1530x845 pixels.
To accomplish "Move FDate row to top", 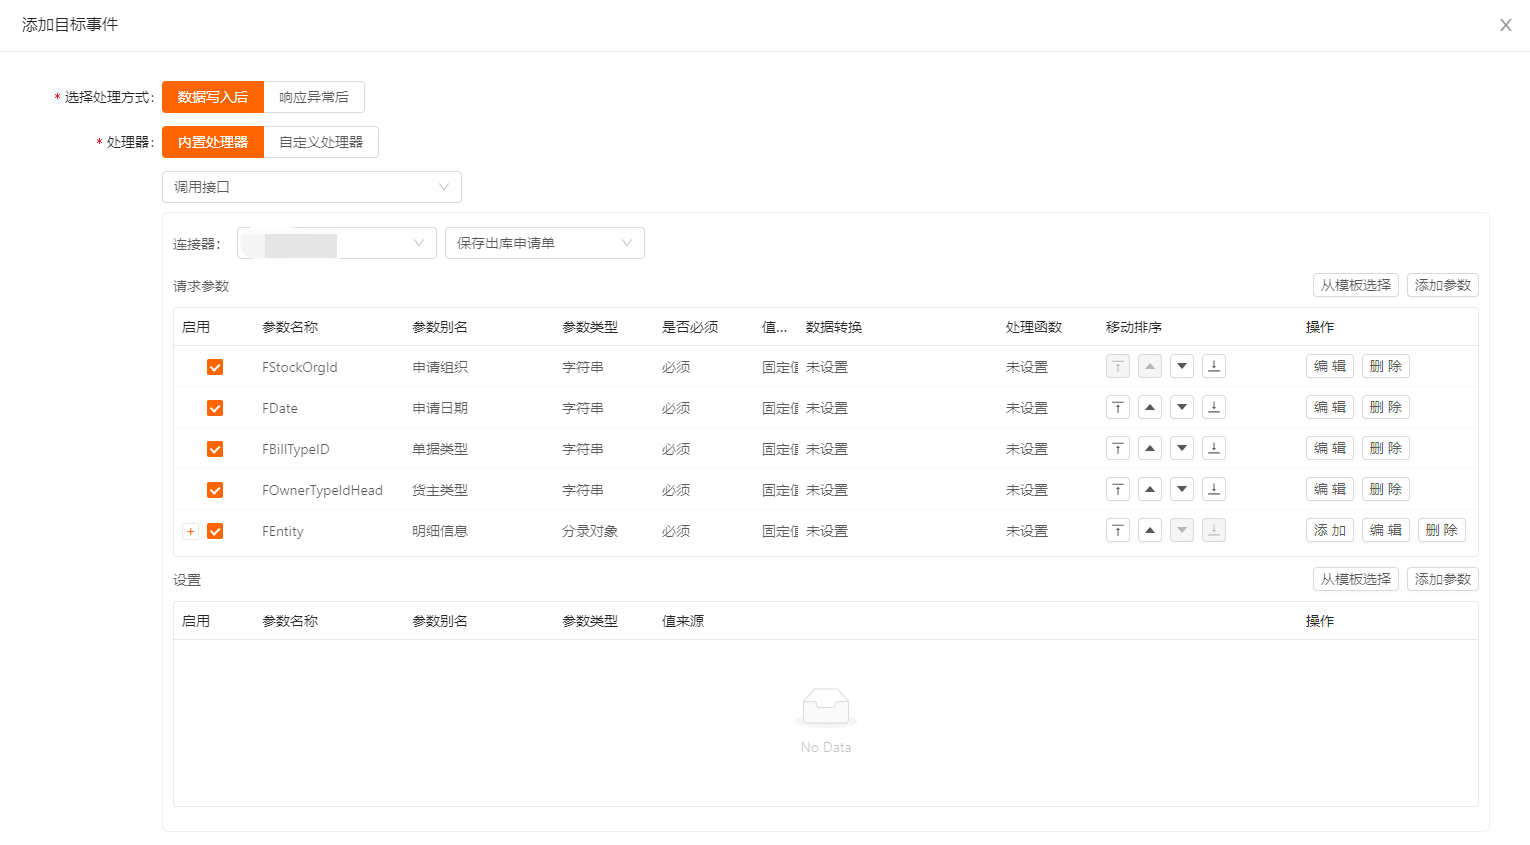I will pyautogui.click(x=1117, y=408).
